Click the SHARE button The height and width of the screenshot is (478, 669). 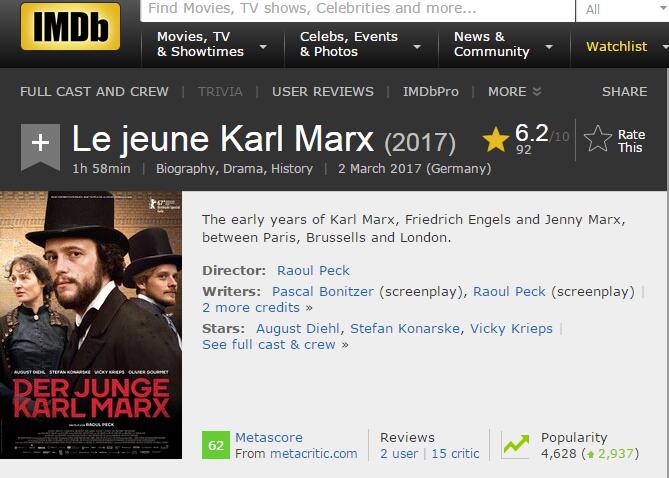pyautogui.click(x=625, y=91)
